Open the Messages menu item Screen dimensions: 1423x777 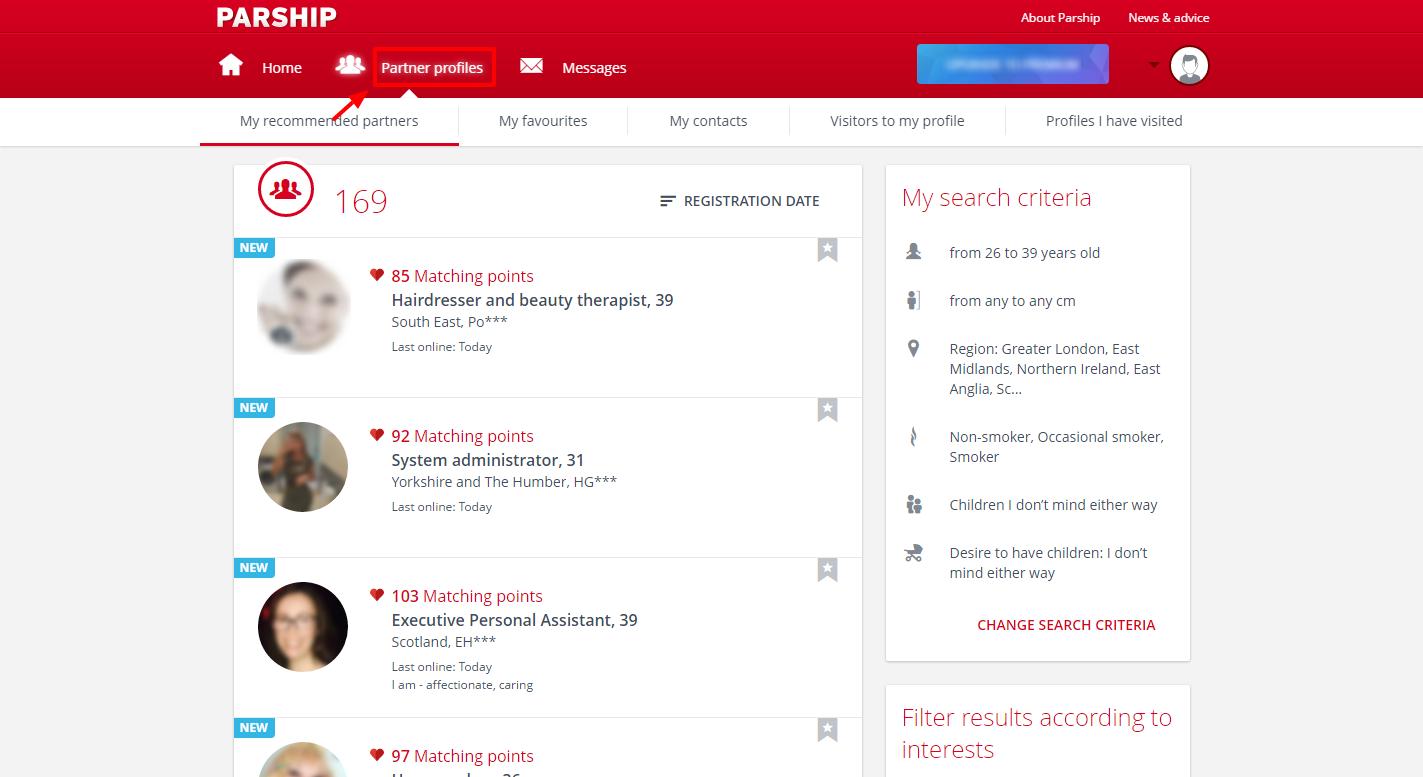pyautogui.click(x=594, y=68)
